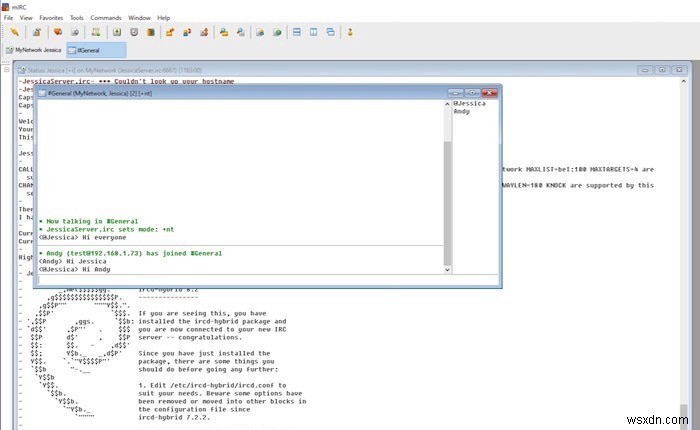Click Tile Vertical windows icon
The height and width of the screenshot is (430, 700).
pyautogui.click(x=313, y=31)
